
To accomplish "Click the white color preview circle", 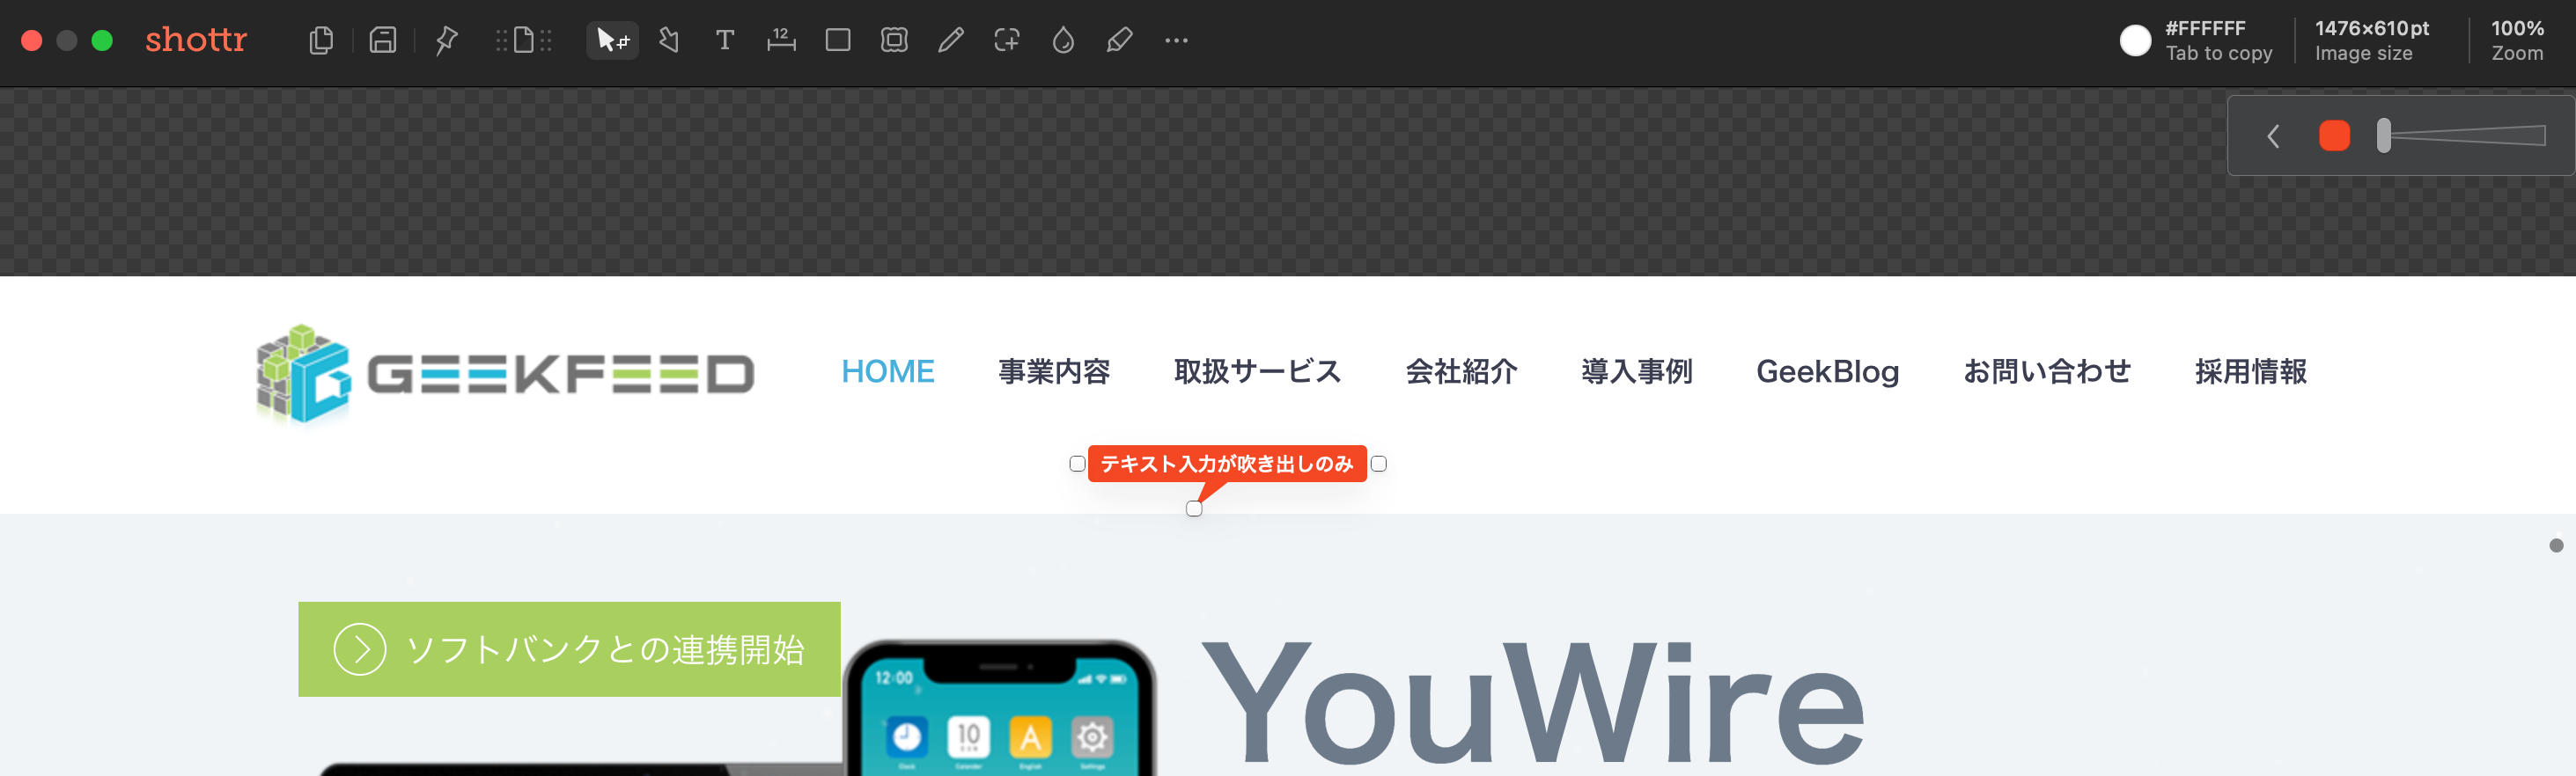I will (x=2135, y=40).
